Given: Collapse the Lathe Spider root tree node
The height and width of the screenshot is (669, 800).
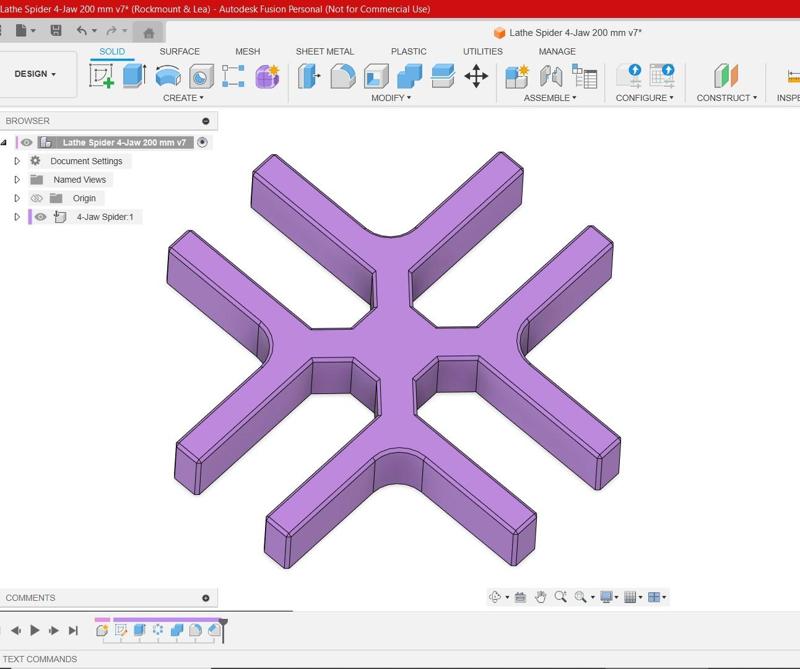Looking at the screenshot, I should pos(4,142).
